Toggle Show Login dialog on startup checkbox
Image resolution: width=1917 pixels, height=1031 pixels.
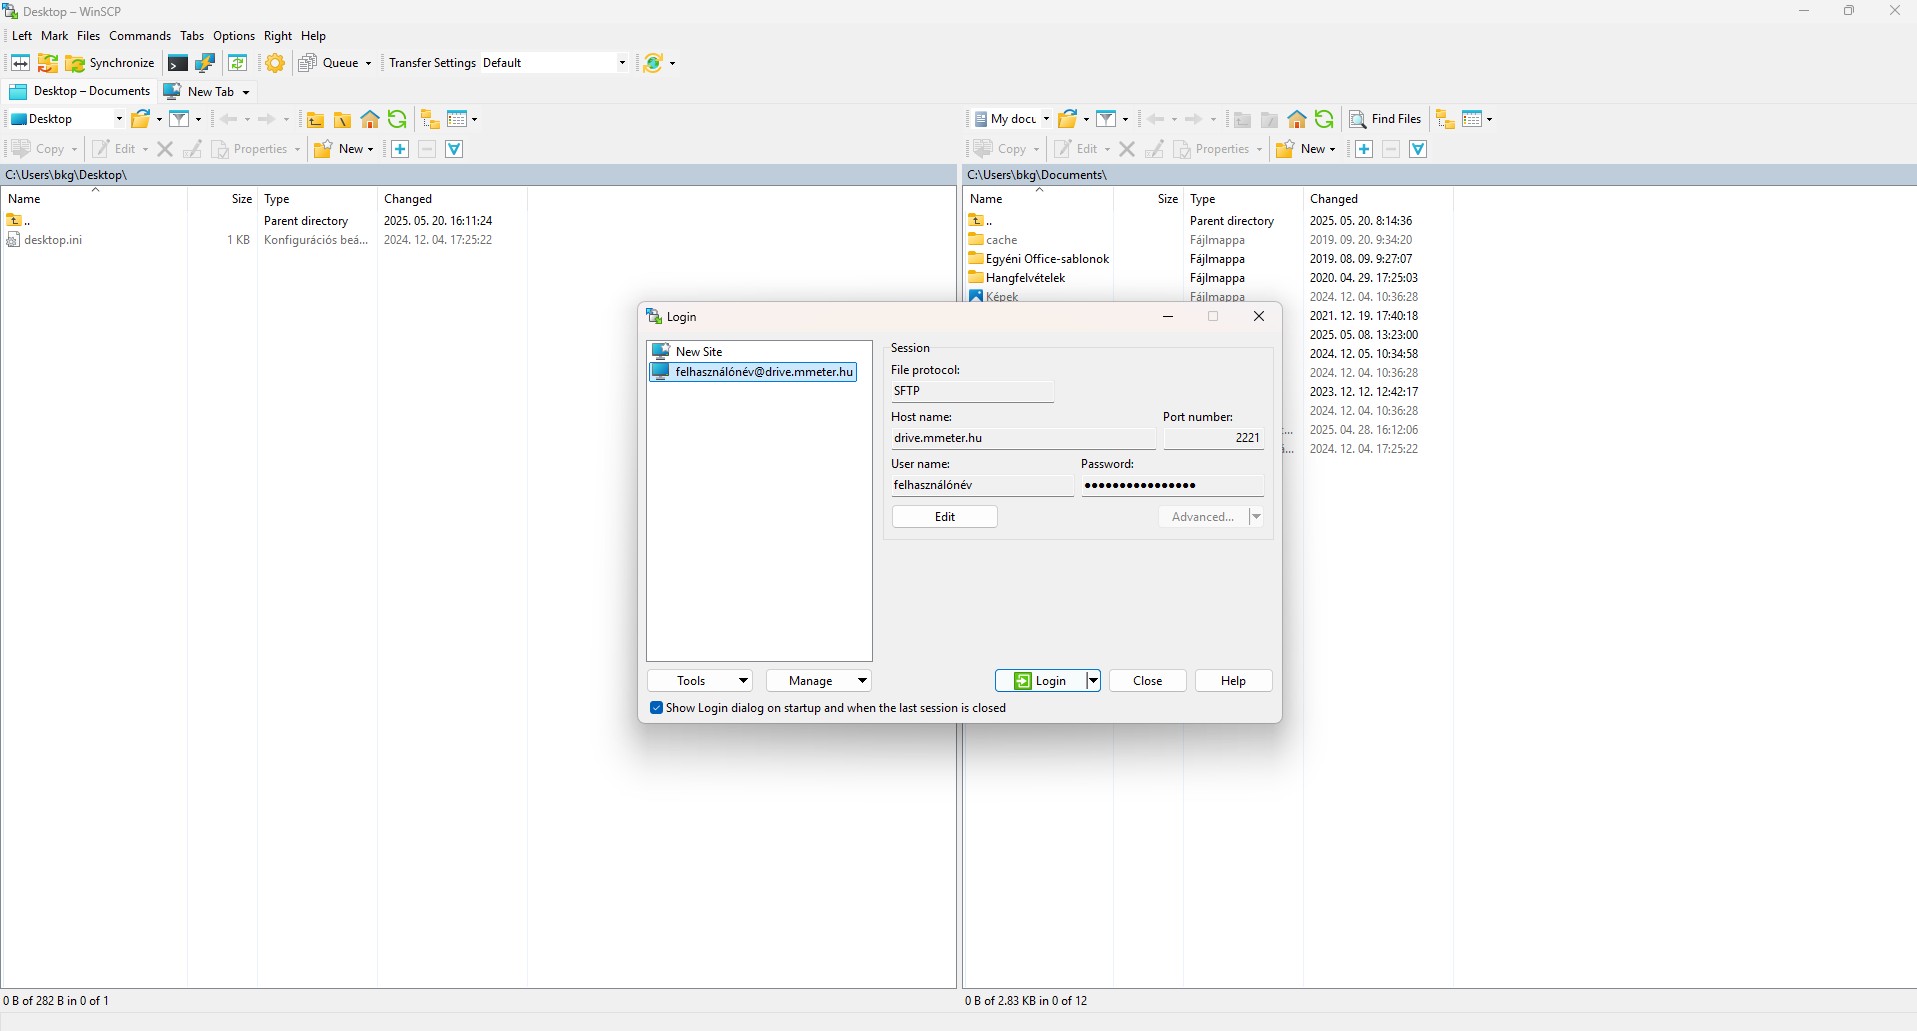pos(657,708)
